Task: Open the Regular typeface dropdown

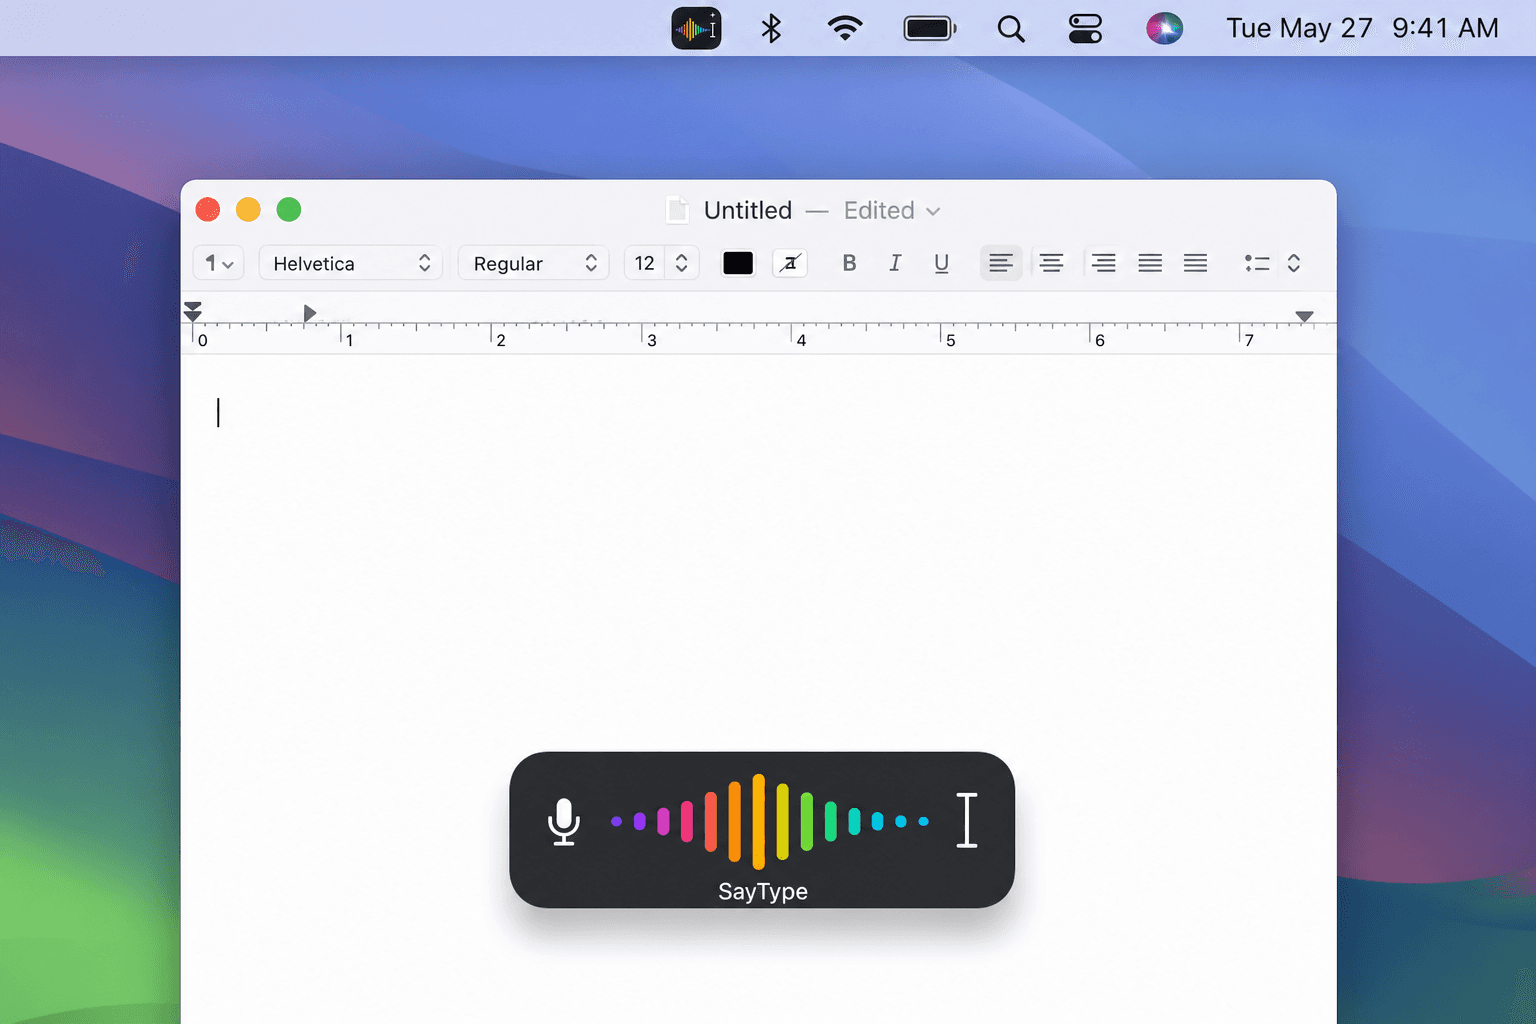Action: (x=533, y=263)
